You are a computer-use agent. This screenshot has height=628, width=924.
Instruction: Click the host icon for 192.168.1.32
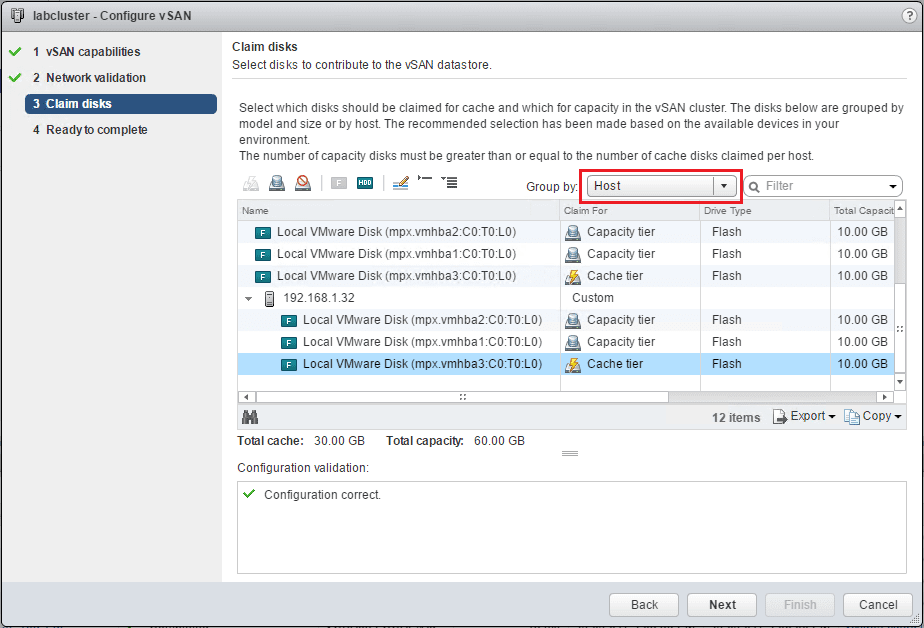(269, 298)
